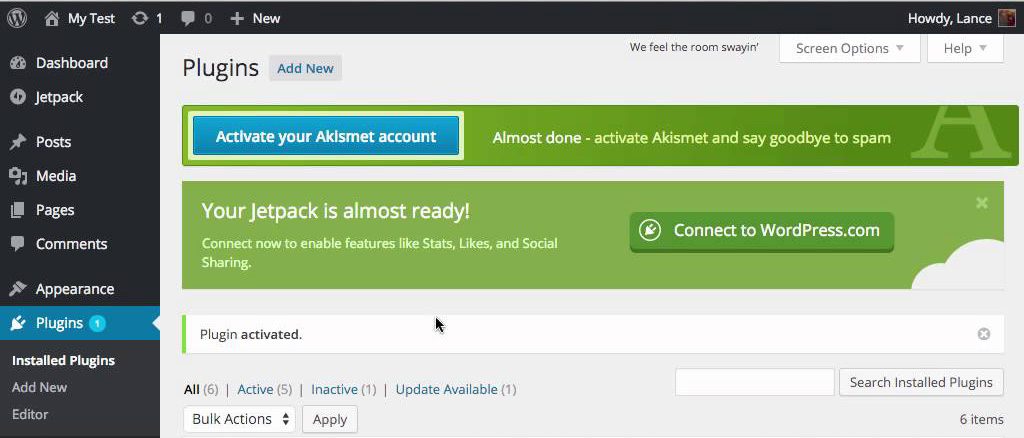Open the Dashboard menu item
The width and height of the screenshot is (1024, 438).
click(x=72, y=63)
